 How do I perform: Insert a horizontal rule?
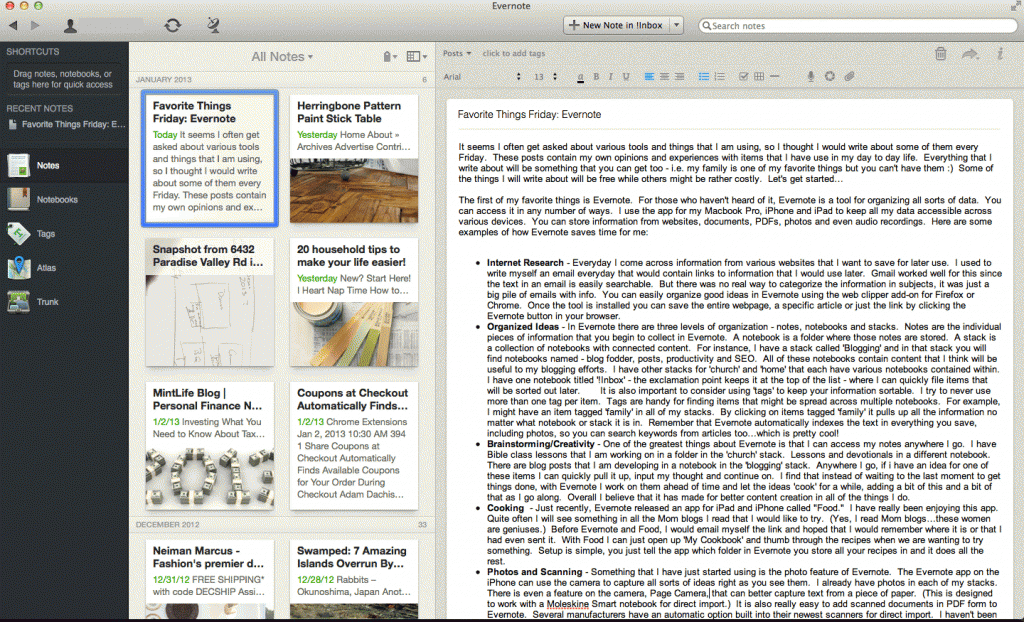(x=775, y=76)
